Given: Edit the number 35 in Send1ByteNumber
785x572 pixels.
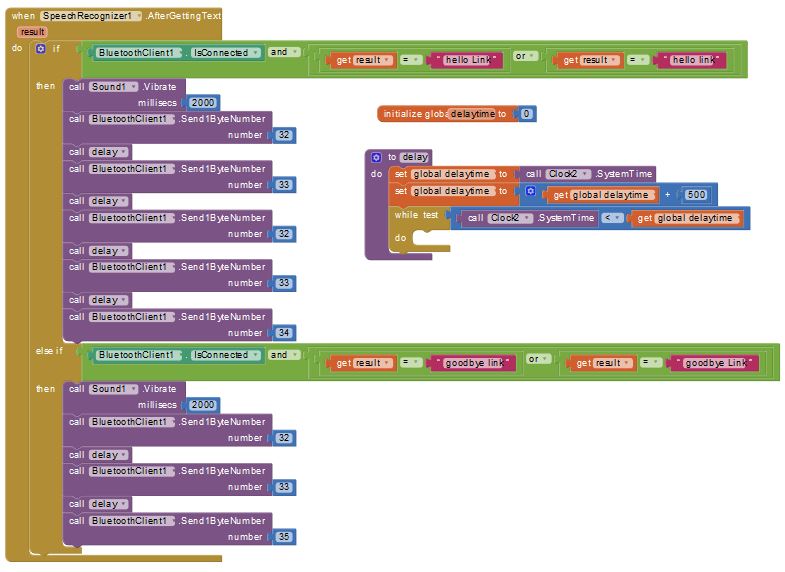Looking at the screenshot, I should coord(284,537).
